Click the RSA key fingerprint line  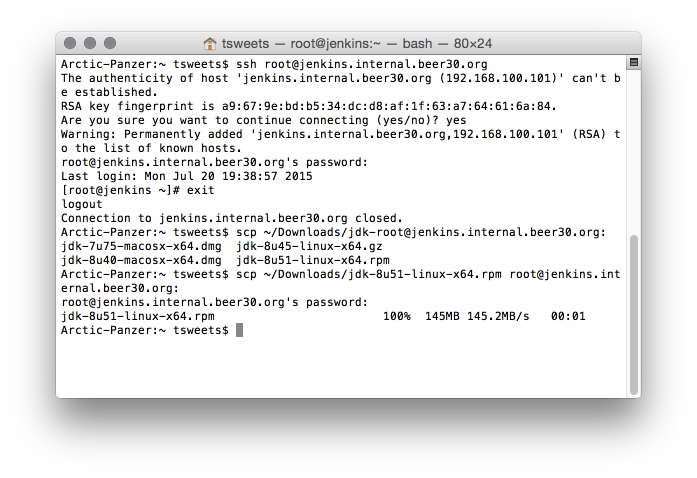click(x=308, y=106)
